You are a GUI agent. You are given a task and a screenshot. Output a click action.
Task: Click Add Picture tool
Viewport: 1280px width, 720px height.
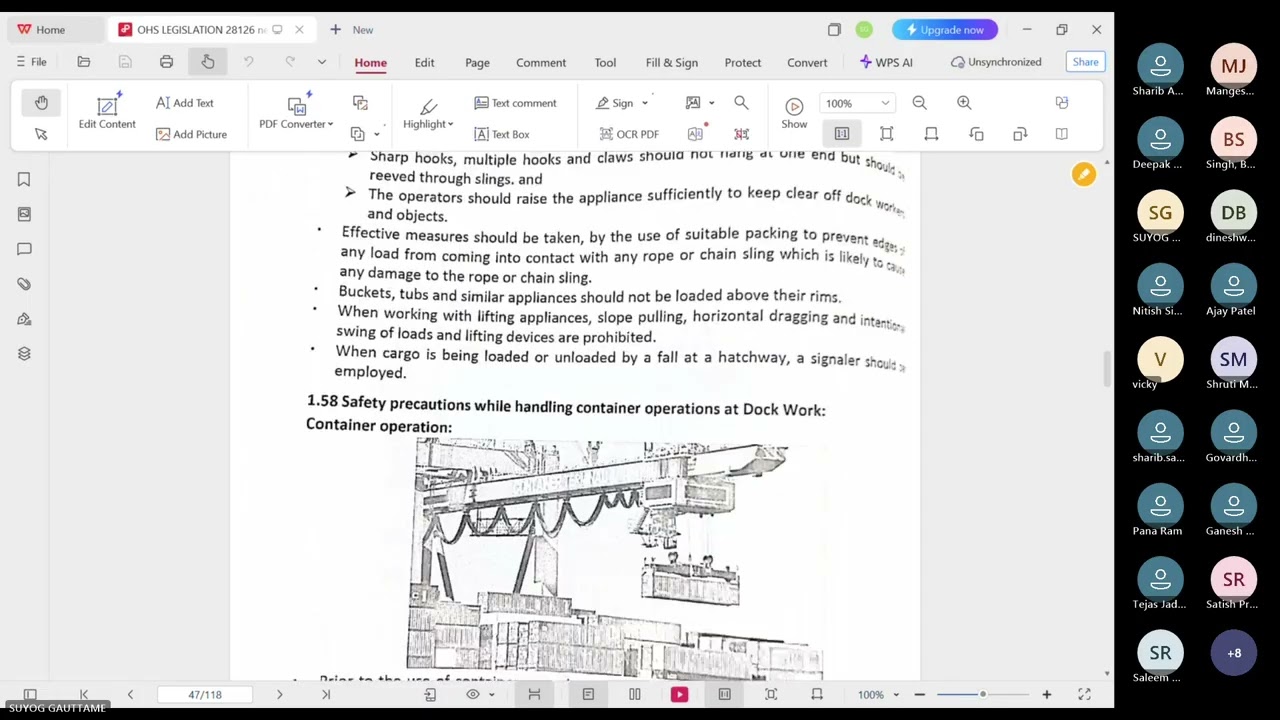coord(191,134)
